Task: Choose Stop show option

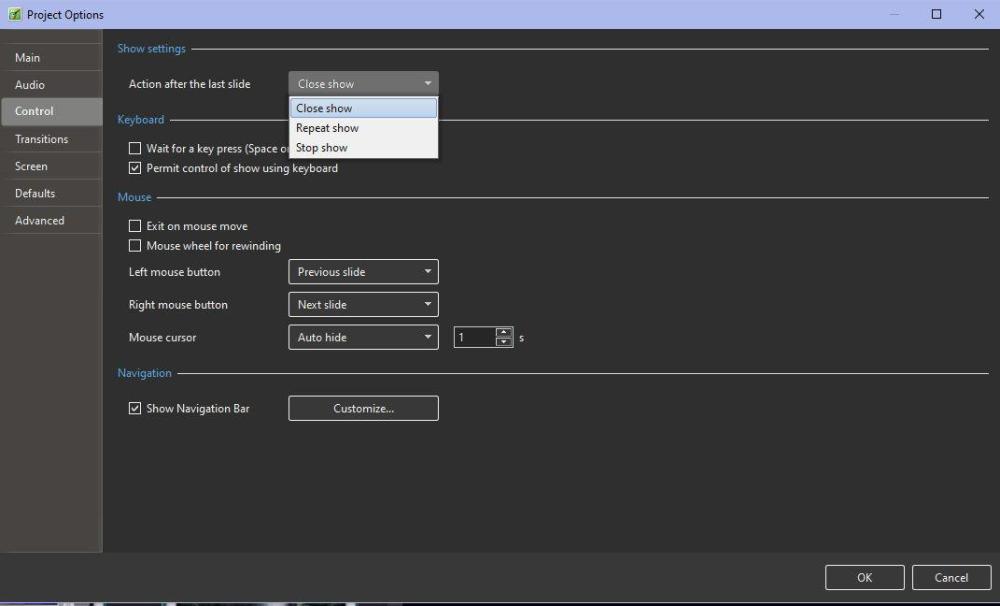Action: (x=322, y=148)
